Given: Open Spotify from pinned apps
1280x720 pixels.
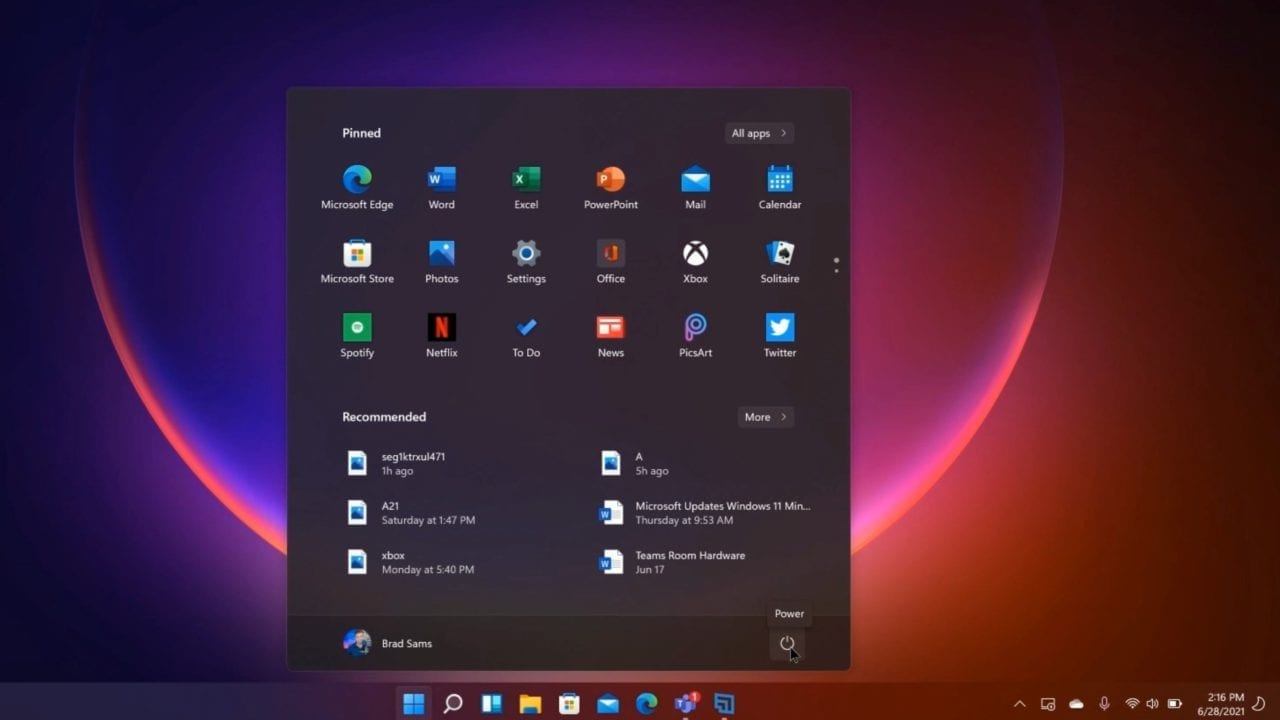Looking at the screenshot, I should [x=357, y=335].
